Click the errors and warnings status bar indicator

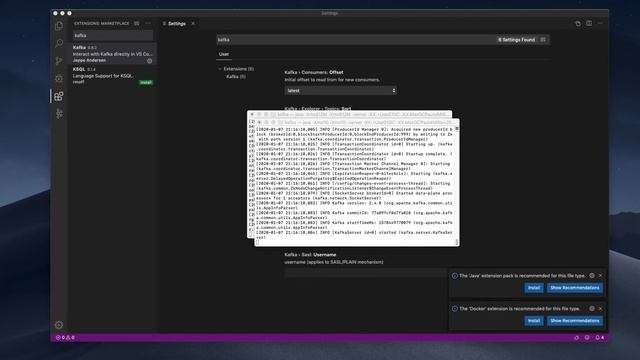coord(65,338)
